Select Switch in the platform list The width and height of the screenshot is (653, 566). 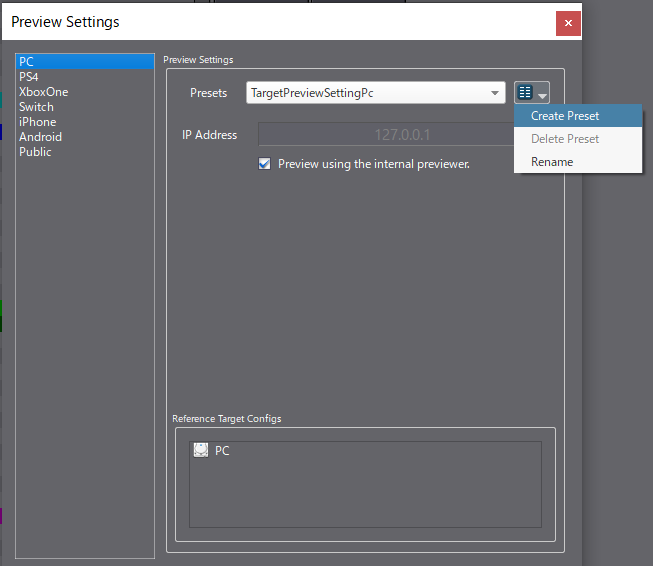[85, 107]
